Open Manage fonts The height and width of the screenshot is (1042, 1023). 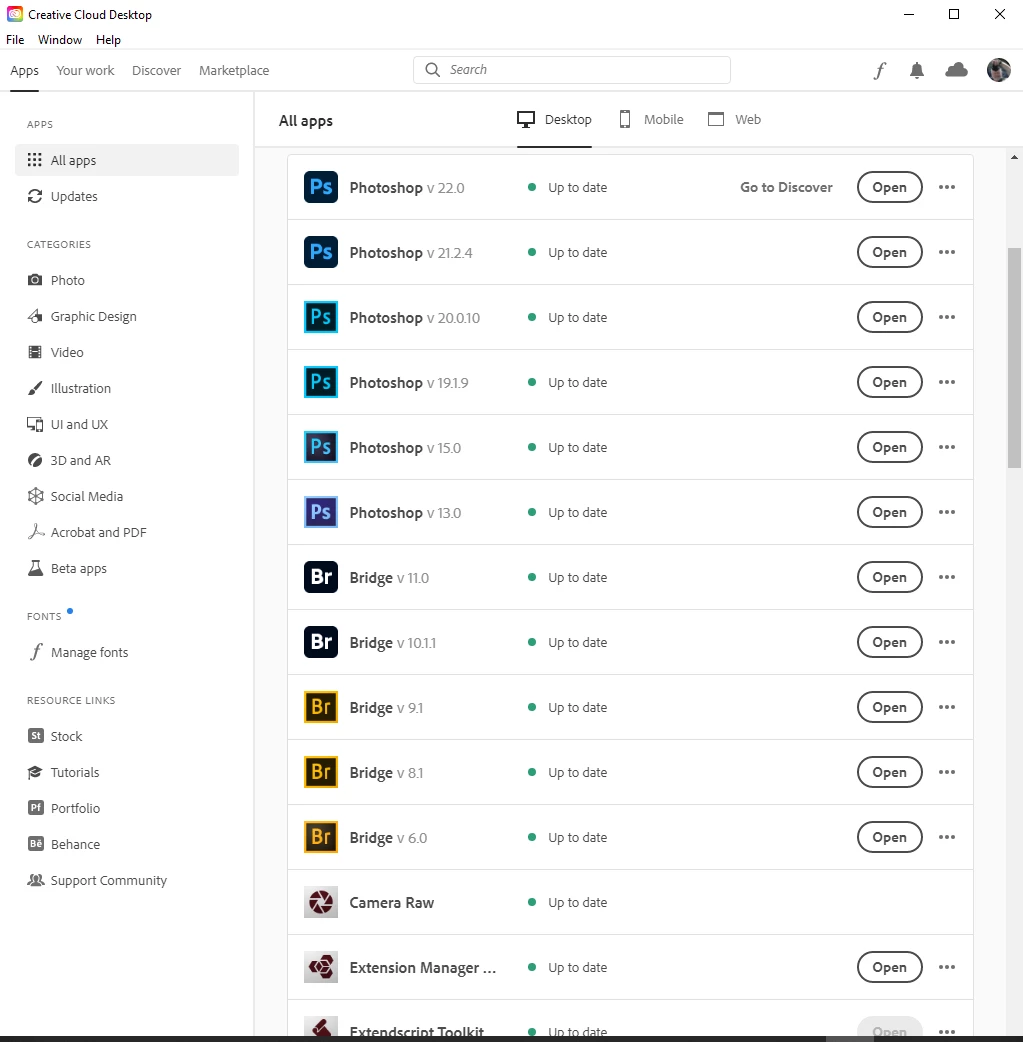tap(78, 653)
